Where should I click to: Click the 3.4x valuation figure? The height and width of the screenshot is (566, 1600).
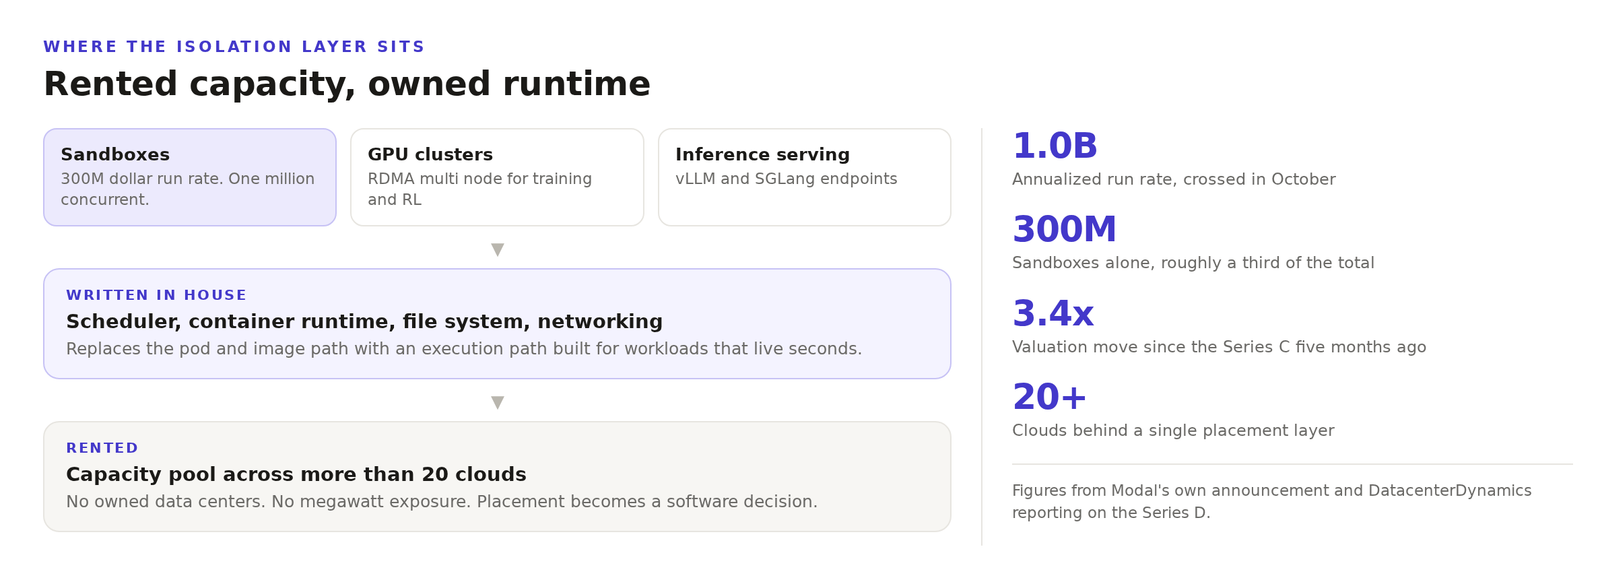tap(1053, 314)
